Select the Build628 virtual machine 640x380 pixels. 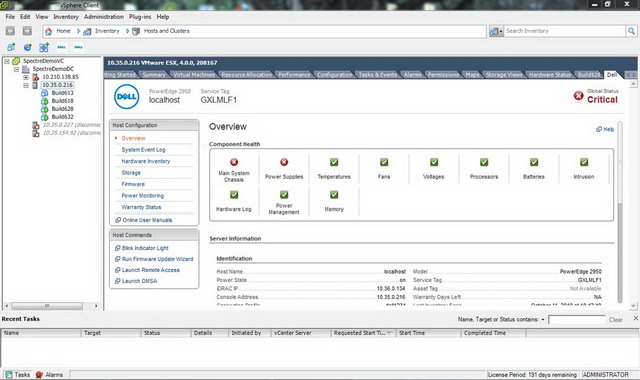tap(62, 109)
